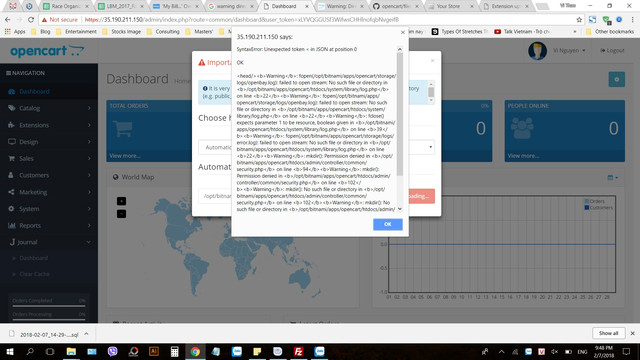Reload the current page
The width and height of the screenshot is (640, 360).
[31, 19]
